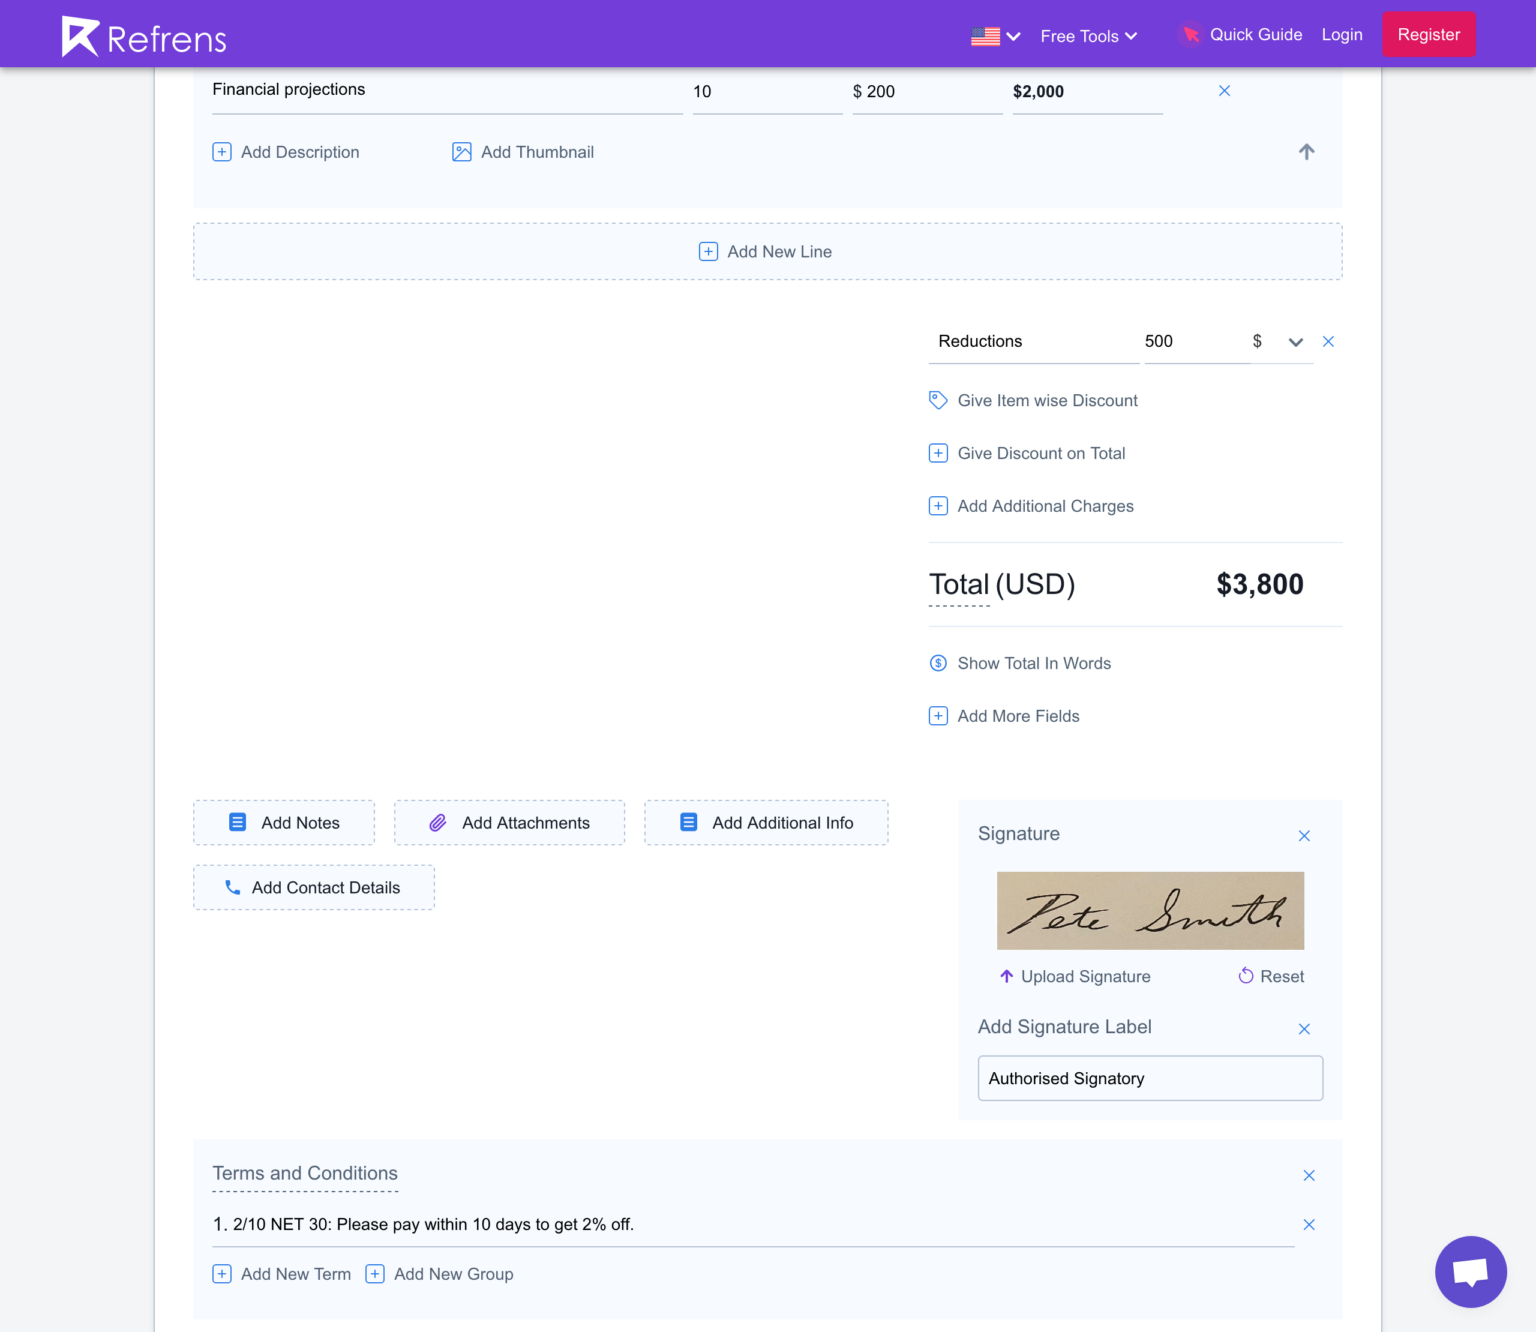1536x1332 pixels.
Task: Click the Give Item wise Discount tag icon
Action: (x=938, y=400)
